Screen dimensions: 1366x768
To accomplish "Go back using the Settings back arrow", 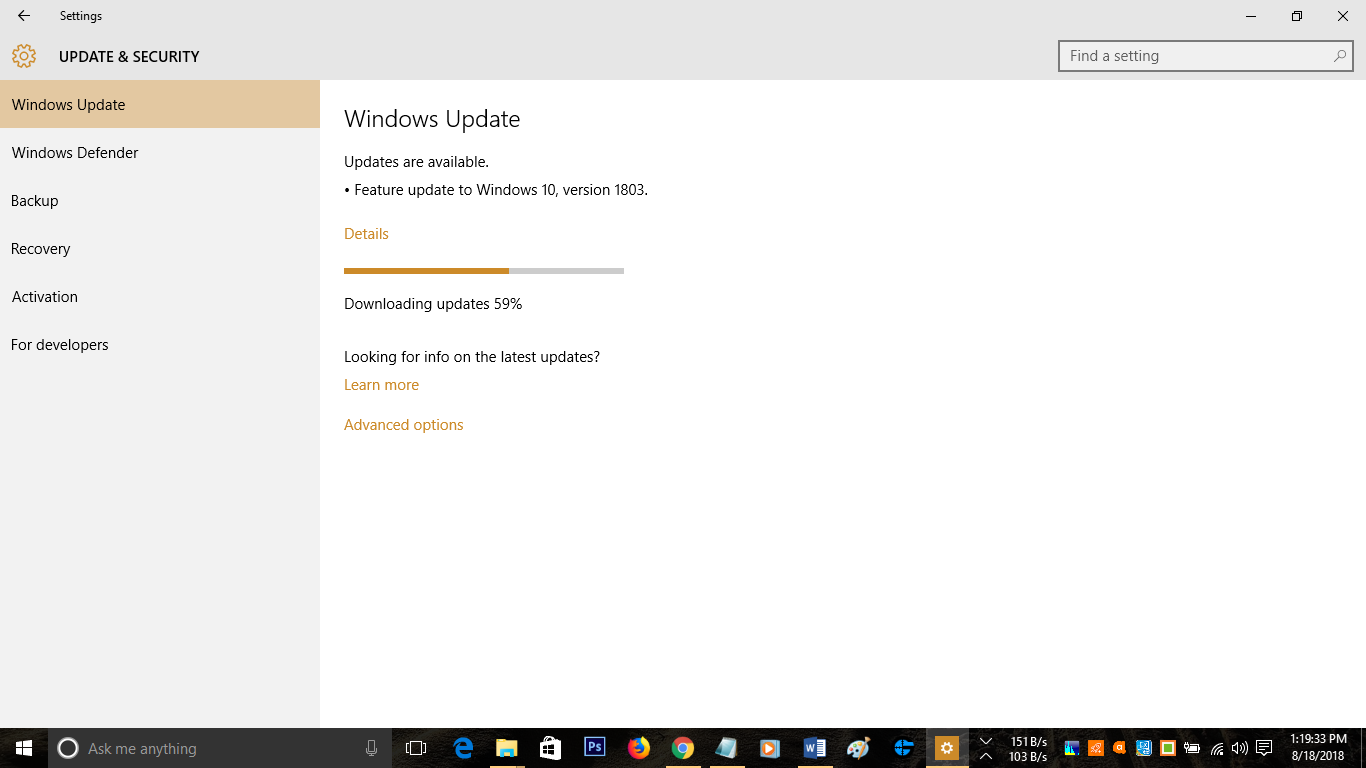I will tap(24, 16).
